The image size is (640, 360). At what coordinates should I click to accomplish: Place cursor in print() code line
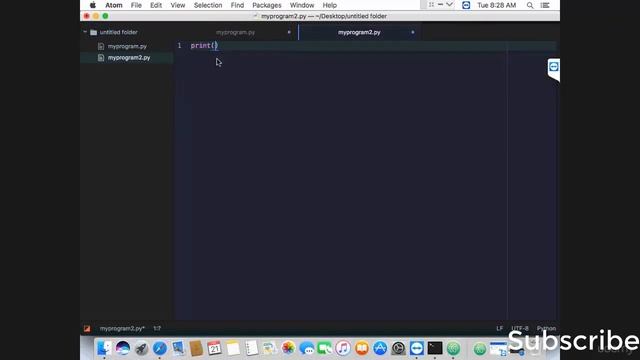click(204, 45)
